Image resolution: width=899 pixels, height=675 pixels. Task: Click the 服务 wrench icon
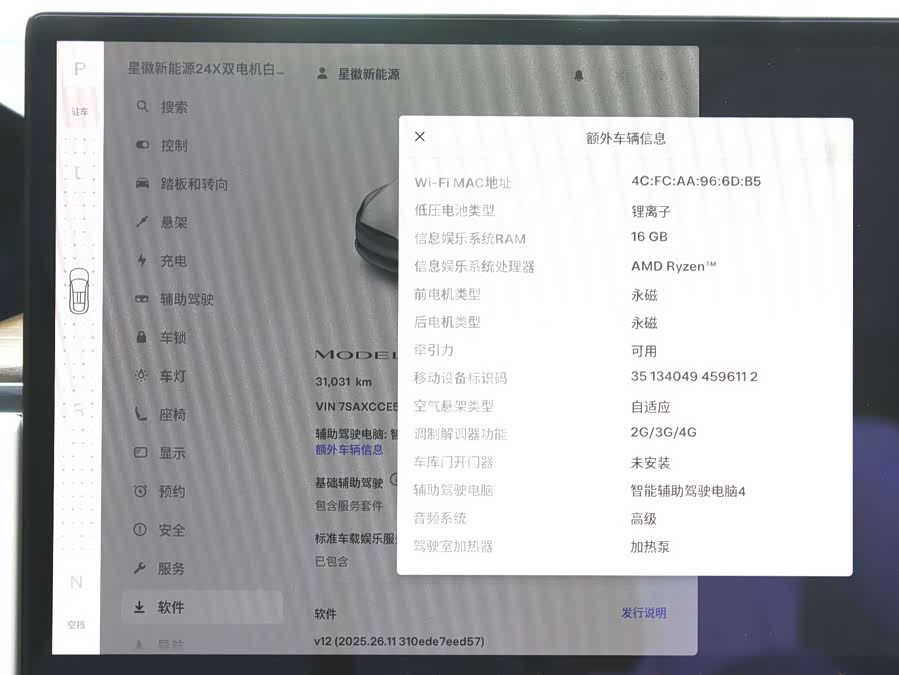pyautogui.click(x=141, y=568)
